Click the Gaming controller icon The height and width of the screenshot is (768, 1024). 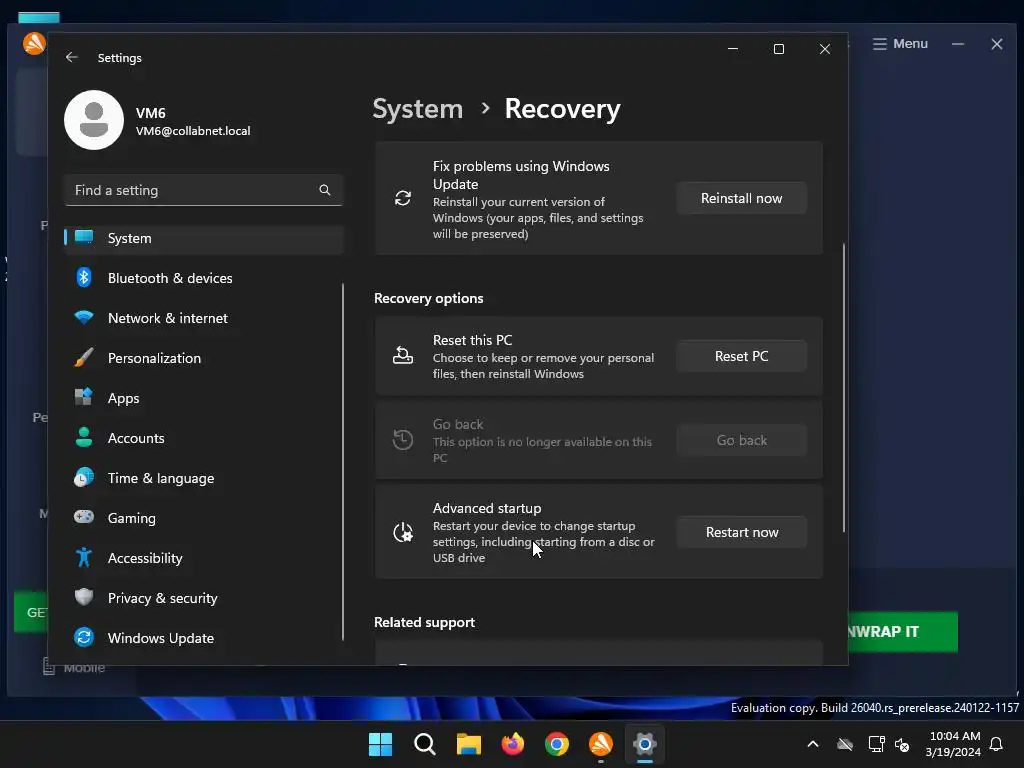(84, 517)
